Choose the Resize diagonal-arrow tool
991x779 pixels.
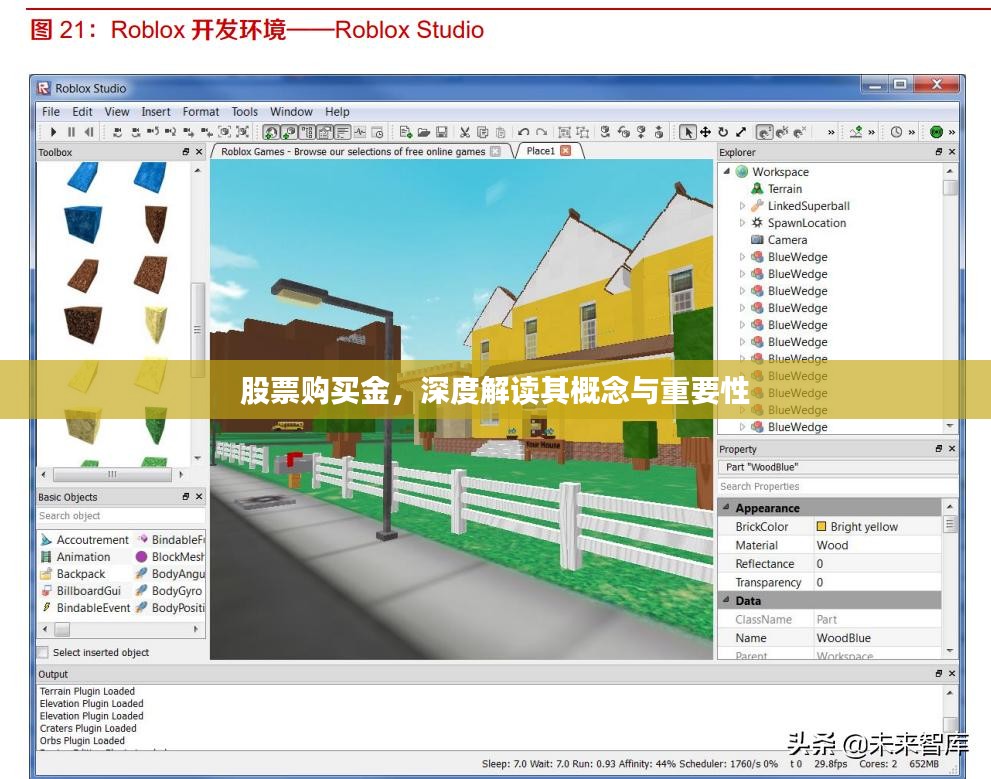741,132
